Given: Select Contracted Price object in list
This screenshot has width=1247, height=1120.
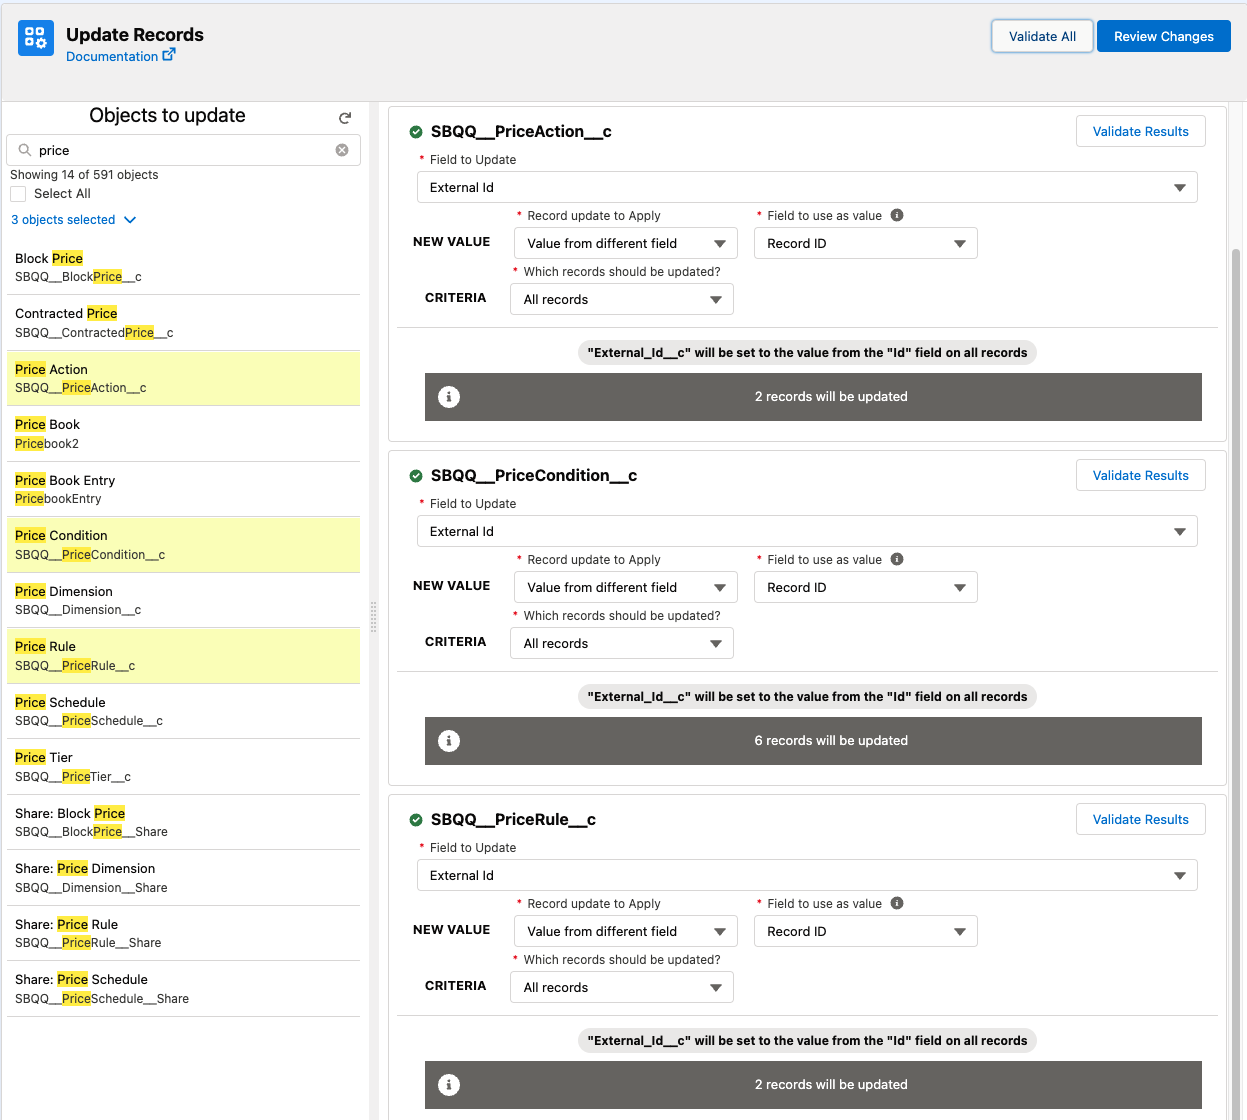Looking at the screenshot, I should pos(183,322).
